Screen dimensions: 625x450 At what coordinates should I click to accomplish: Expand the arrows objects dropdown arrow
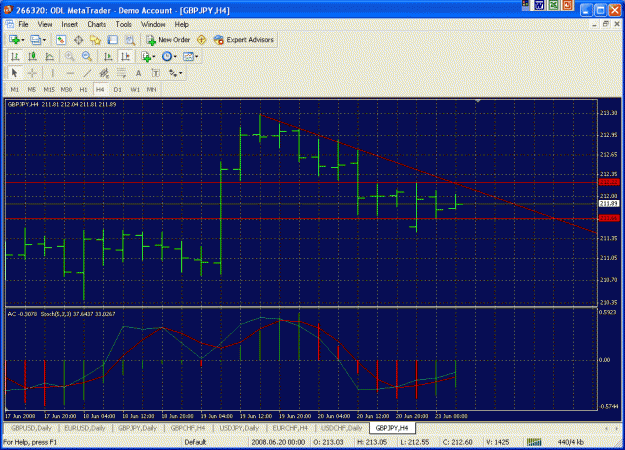click(181, 73)
